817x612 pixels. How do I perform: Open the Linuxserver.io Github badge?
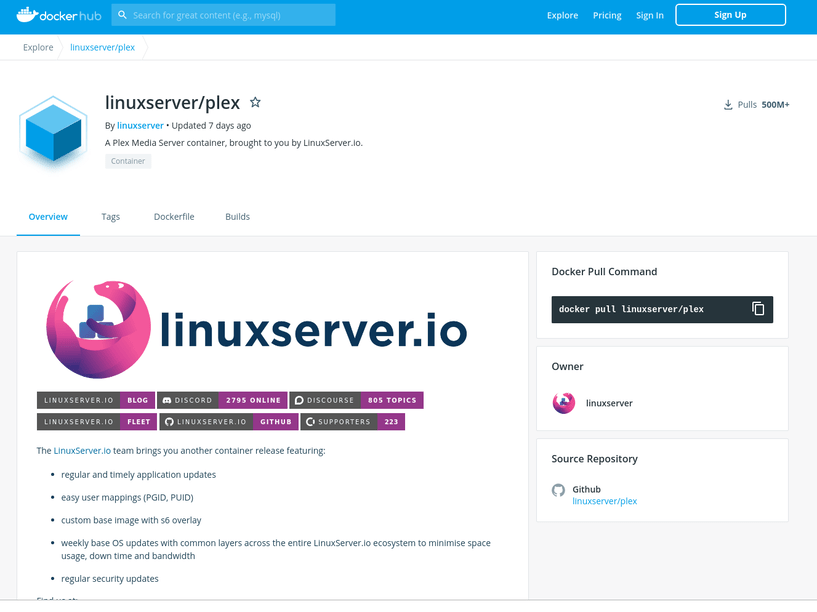pos(229,421)
